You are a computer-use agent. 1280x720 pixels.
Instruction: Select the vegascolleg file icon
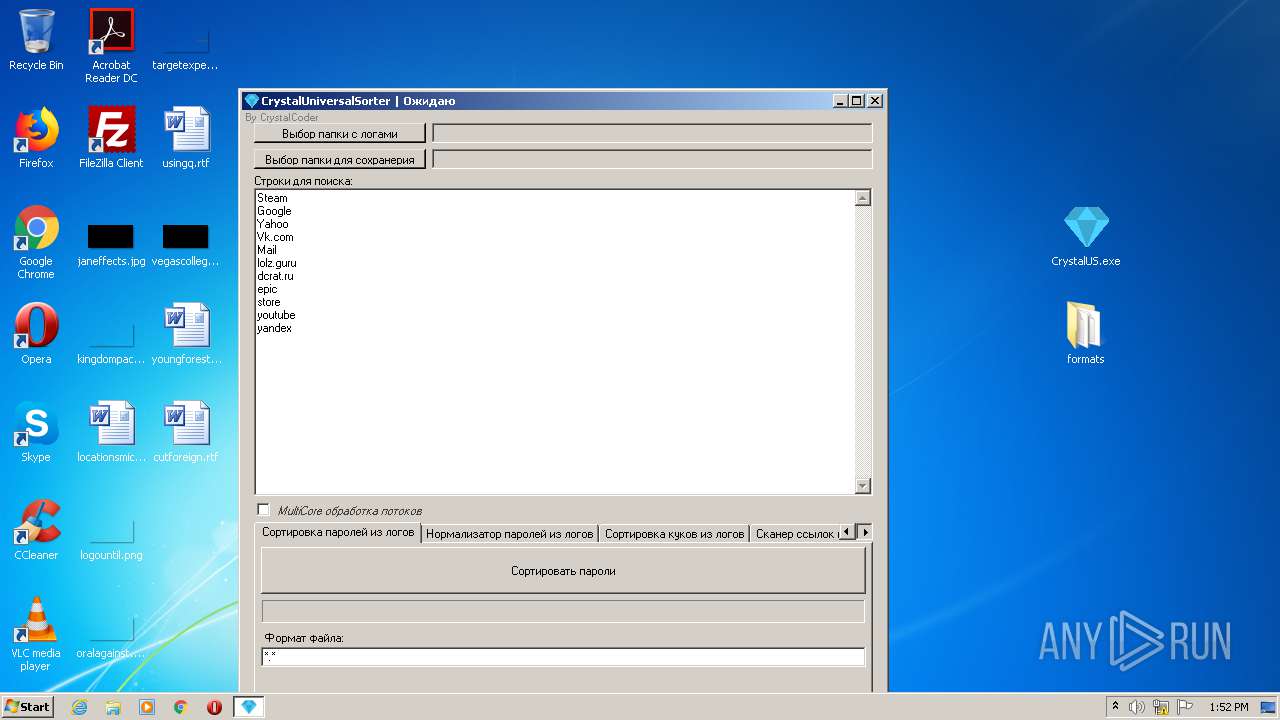coord(185,246)
